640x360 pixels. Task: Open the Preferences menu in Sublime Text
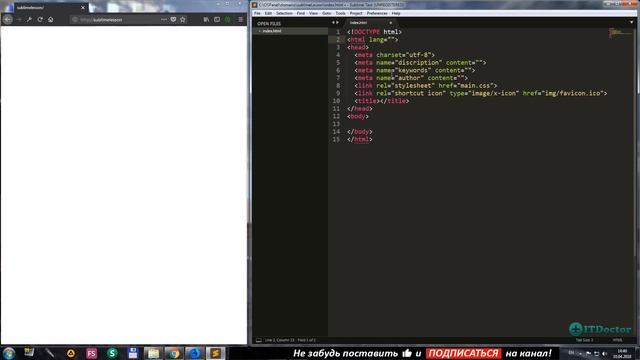point(377,13)
